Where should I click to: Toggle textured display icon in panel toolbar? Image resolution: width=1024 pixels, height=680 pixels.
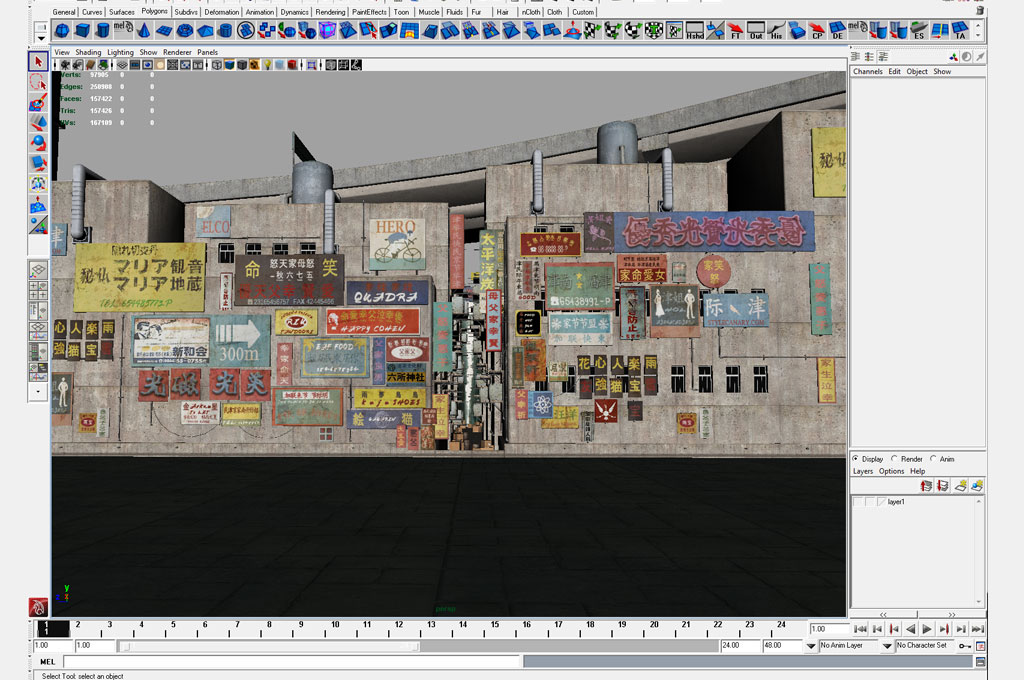(x=254, y=65)
